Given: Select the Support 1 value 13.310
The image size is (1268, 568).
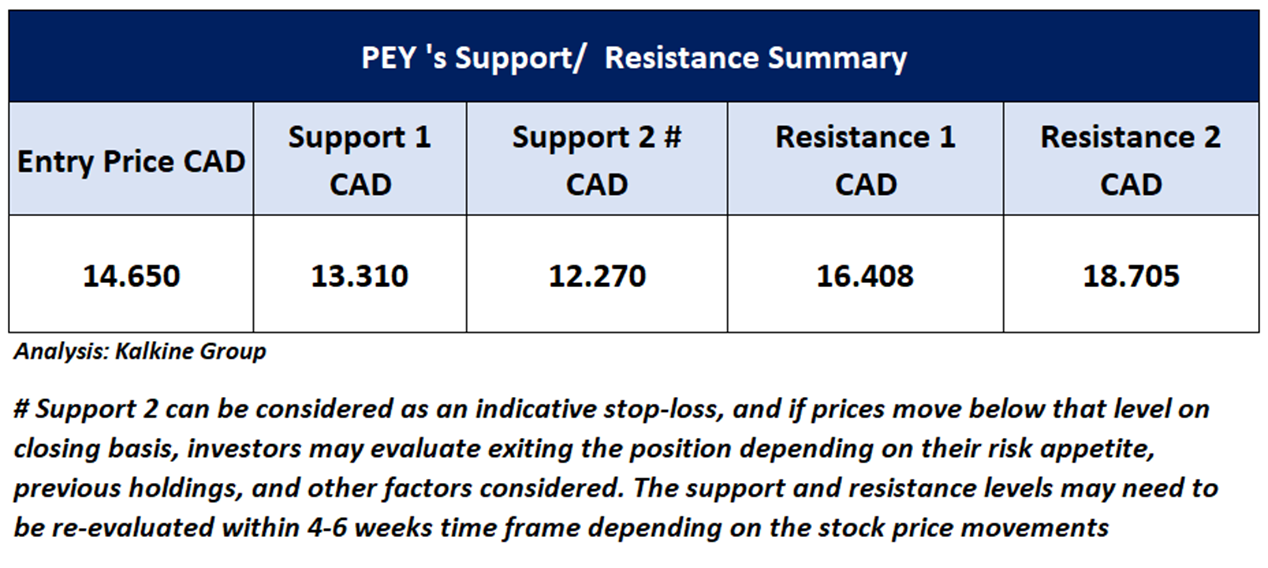Looking at the screenshot, I should [359, 275].
